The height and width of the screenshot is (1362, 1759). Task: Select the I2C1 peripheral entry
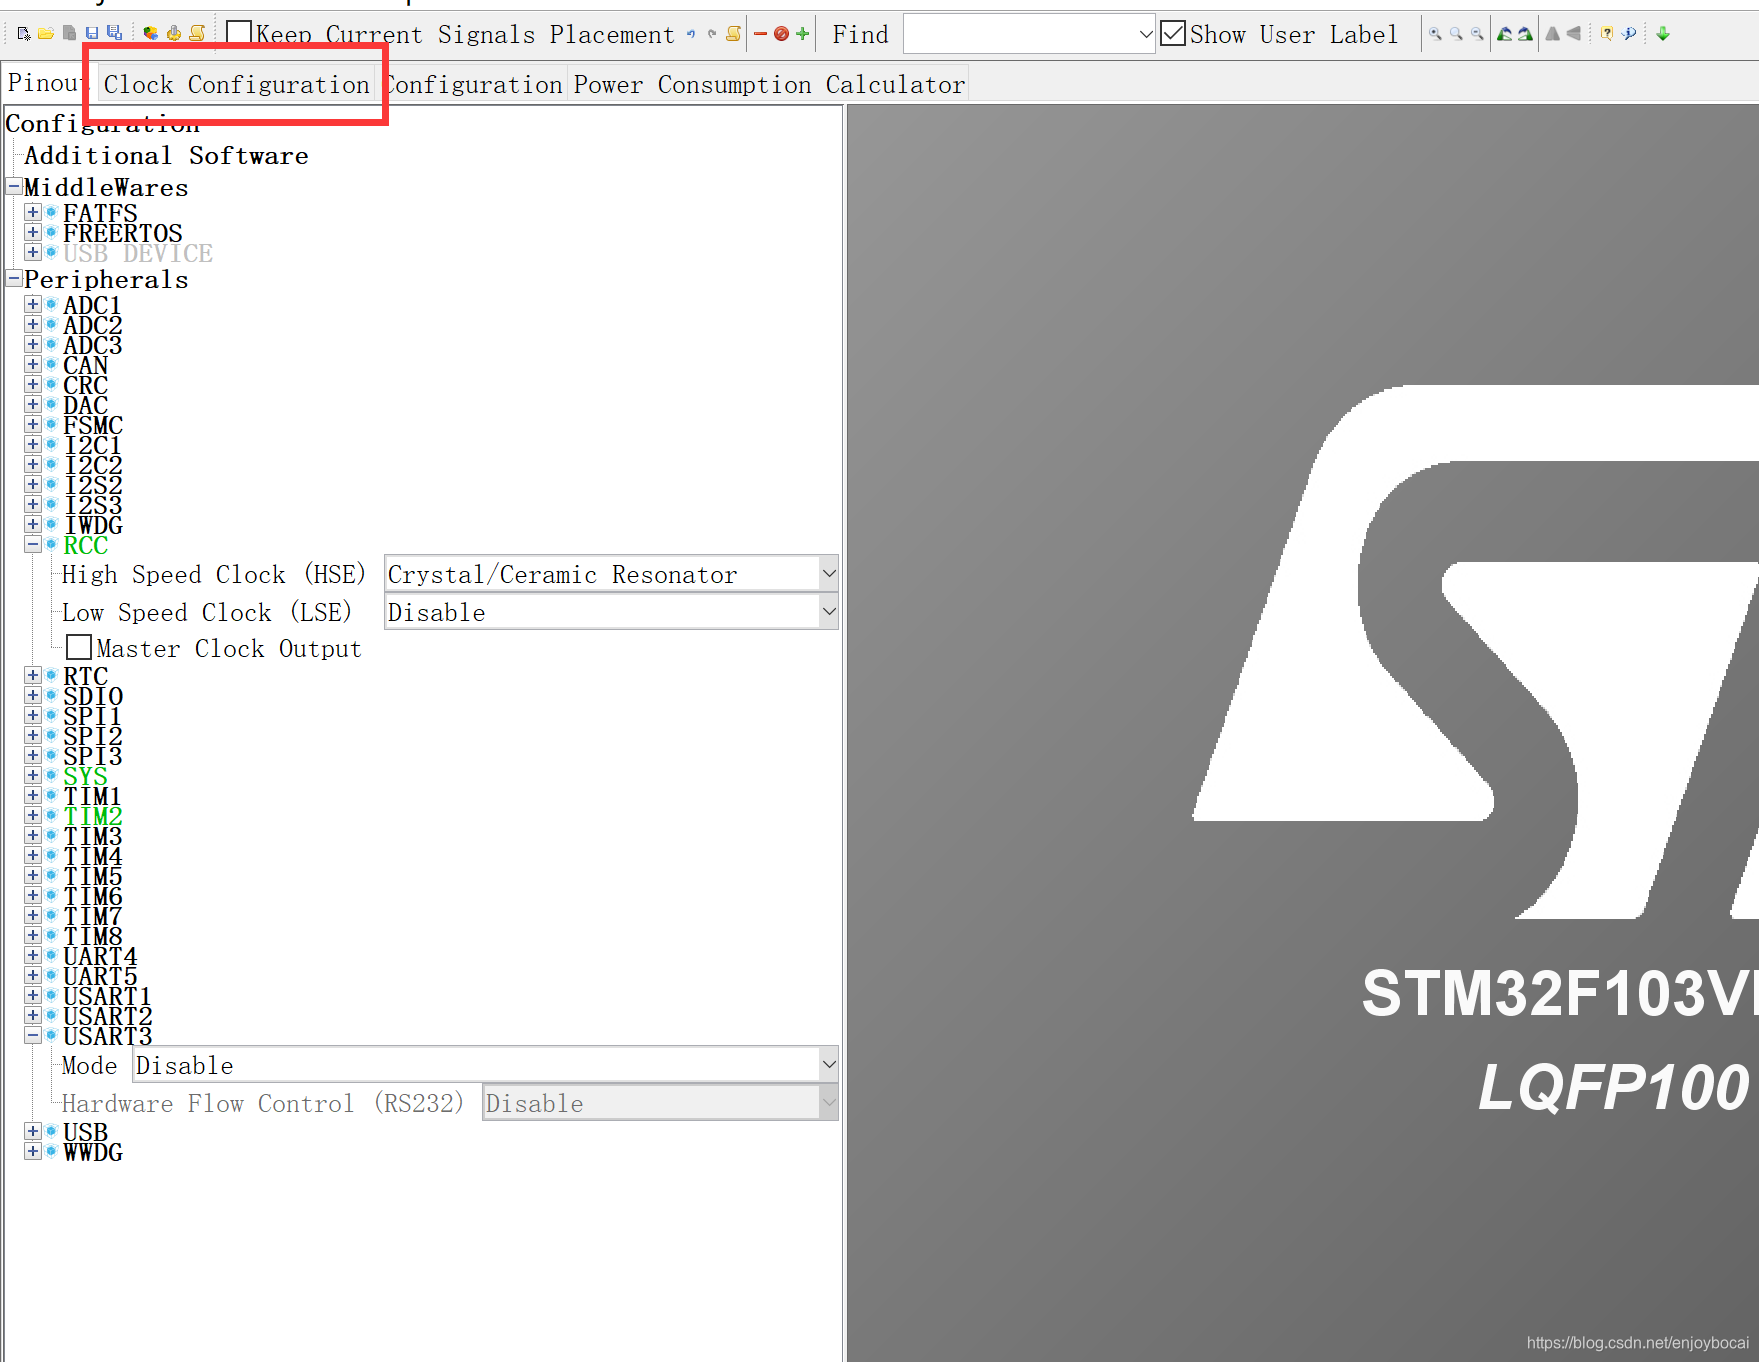93,445
